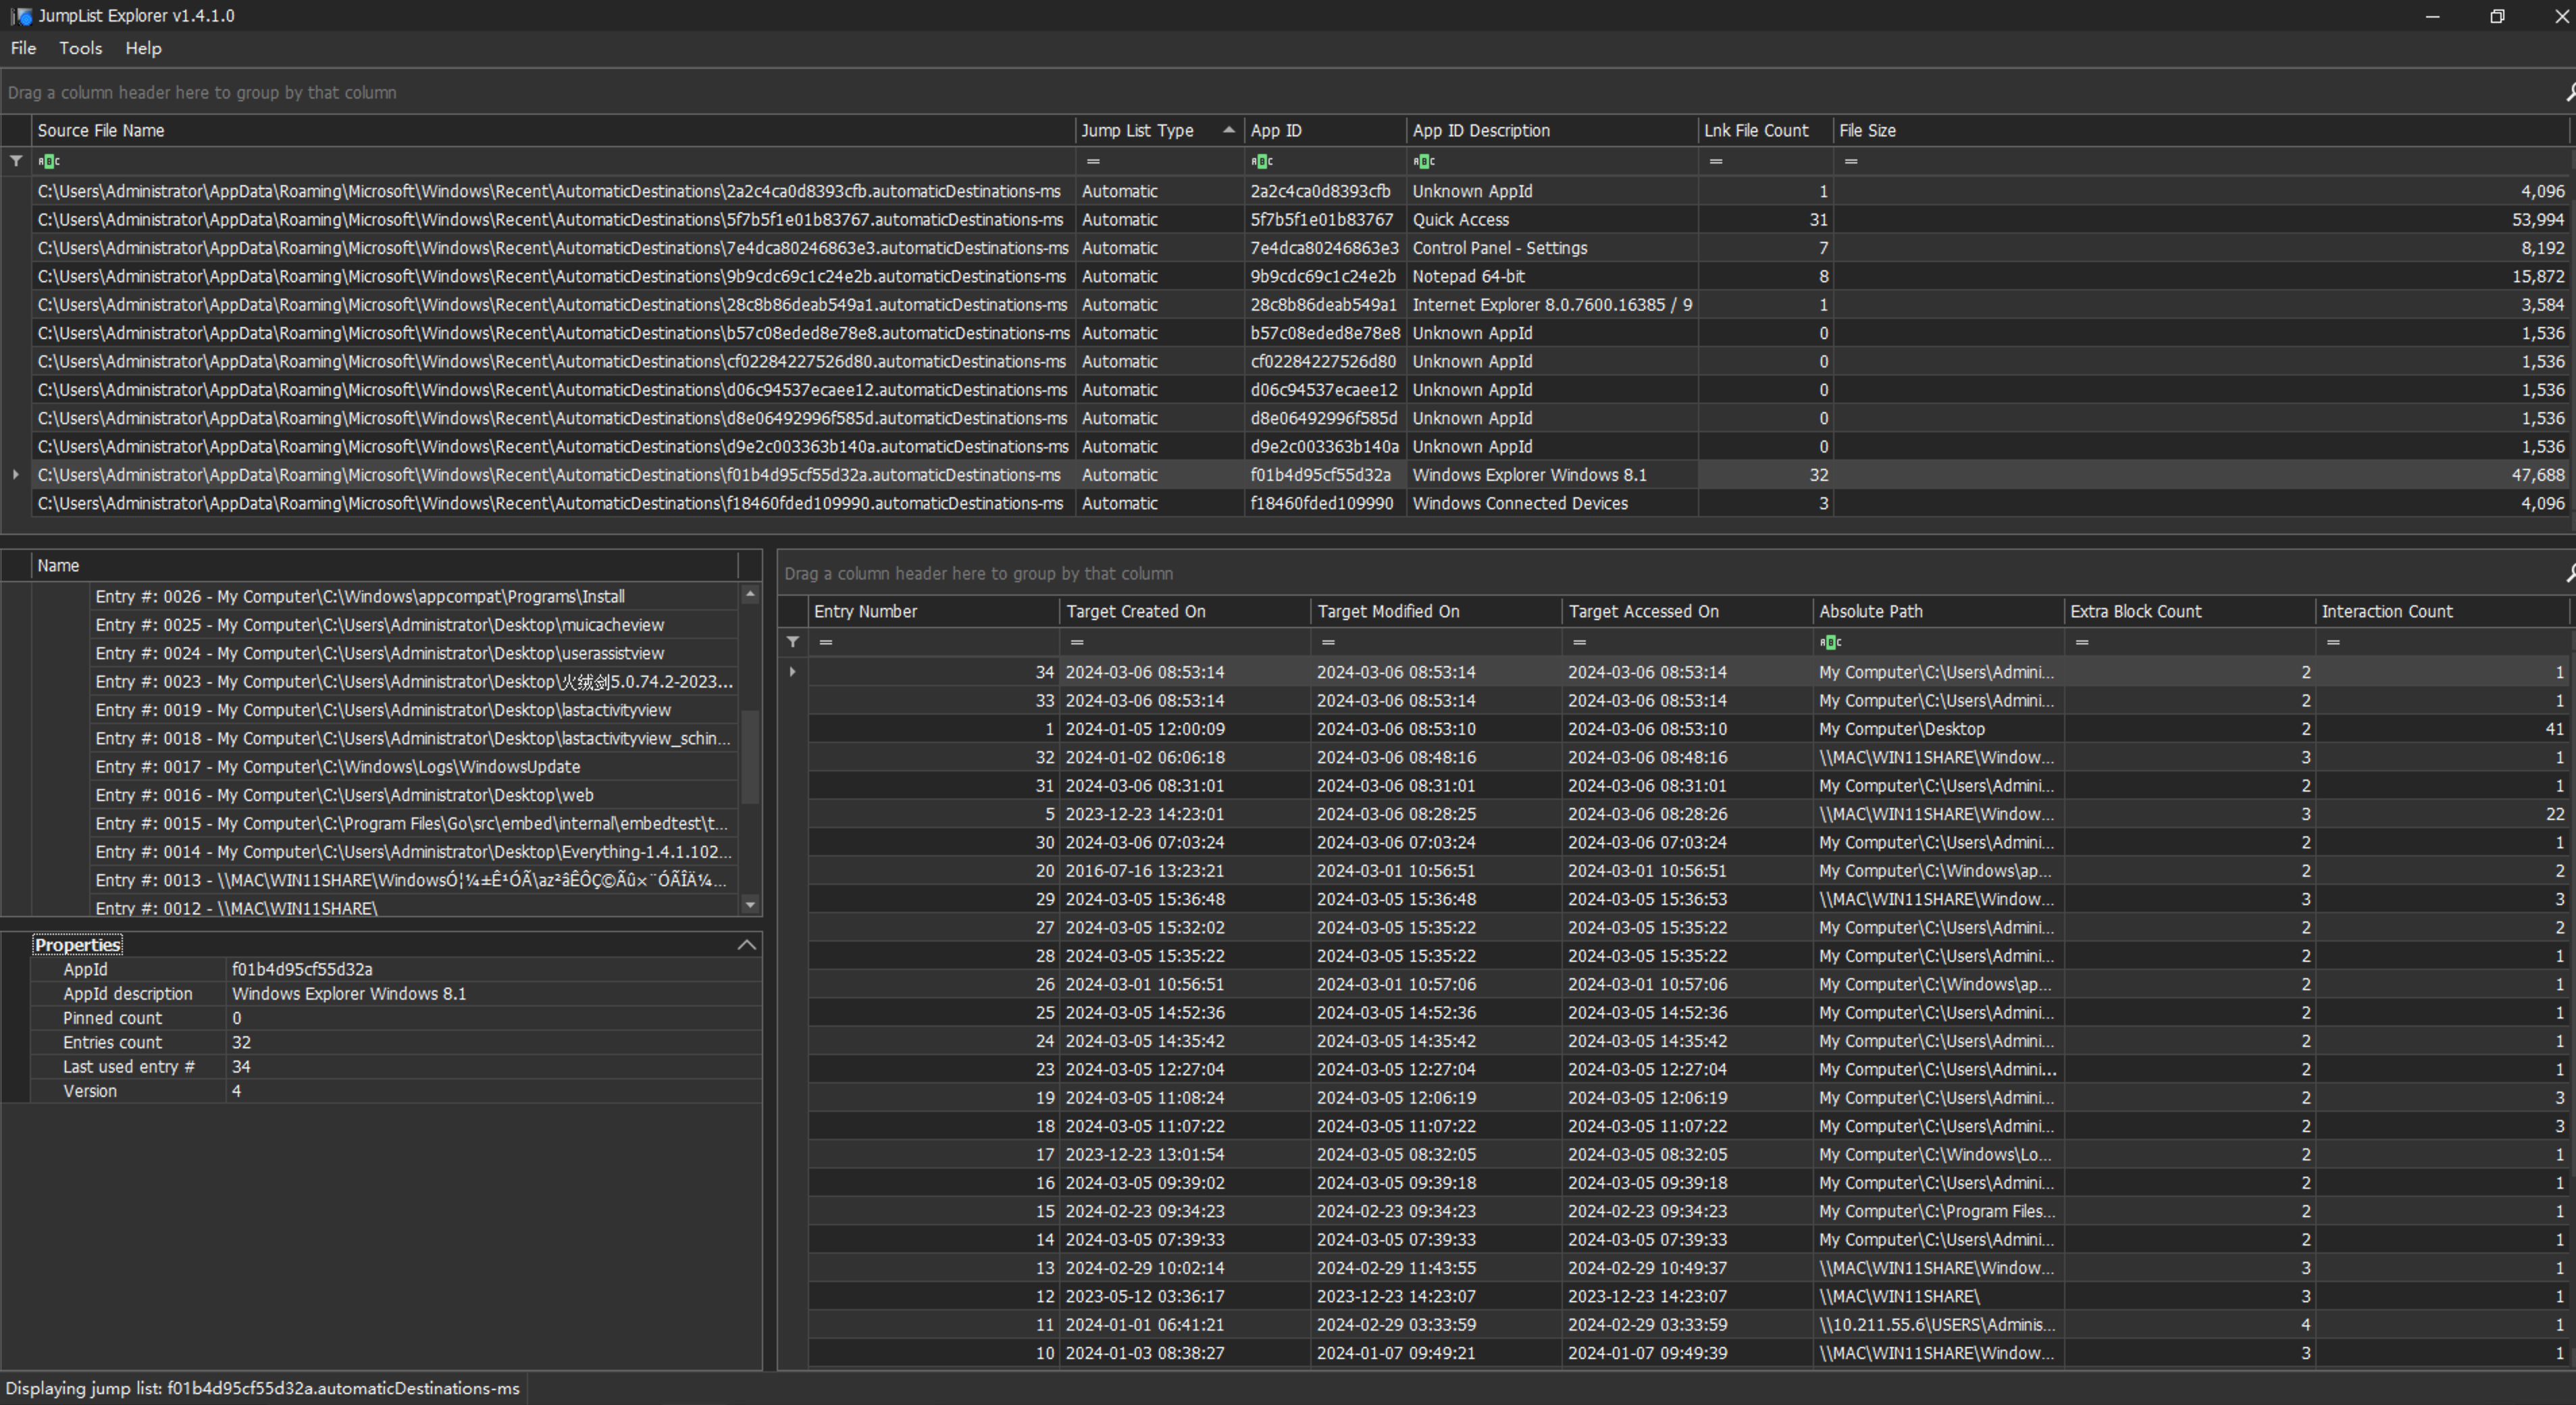This screenshot has width=2576, height=1405.
Task: Open the Help menu
Action: click(x=143, y=48)
